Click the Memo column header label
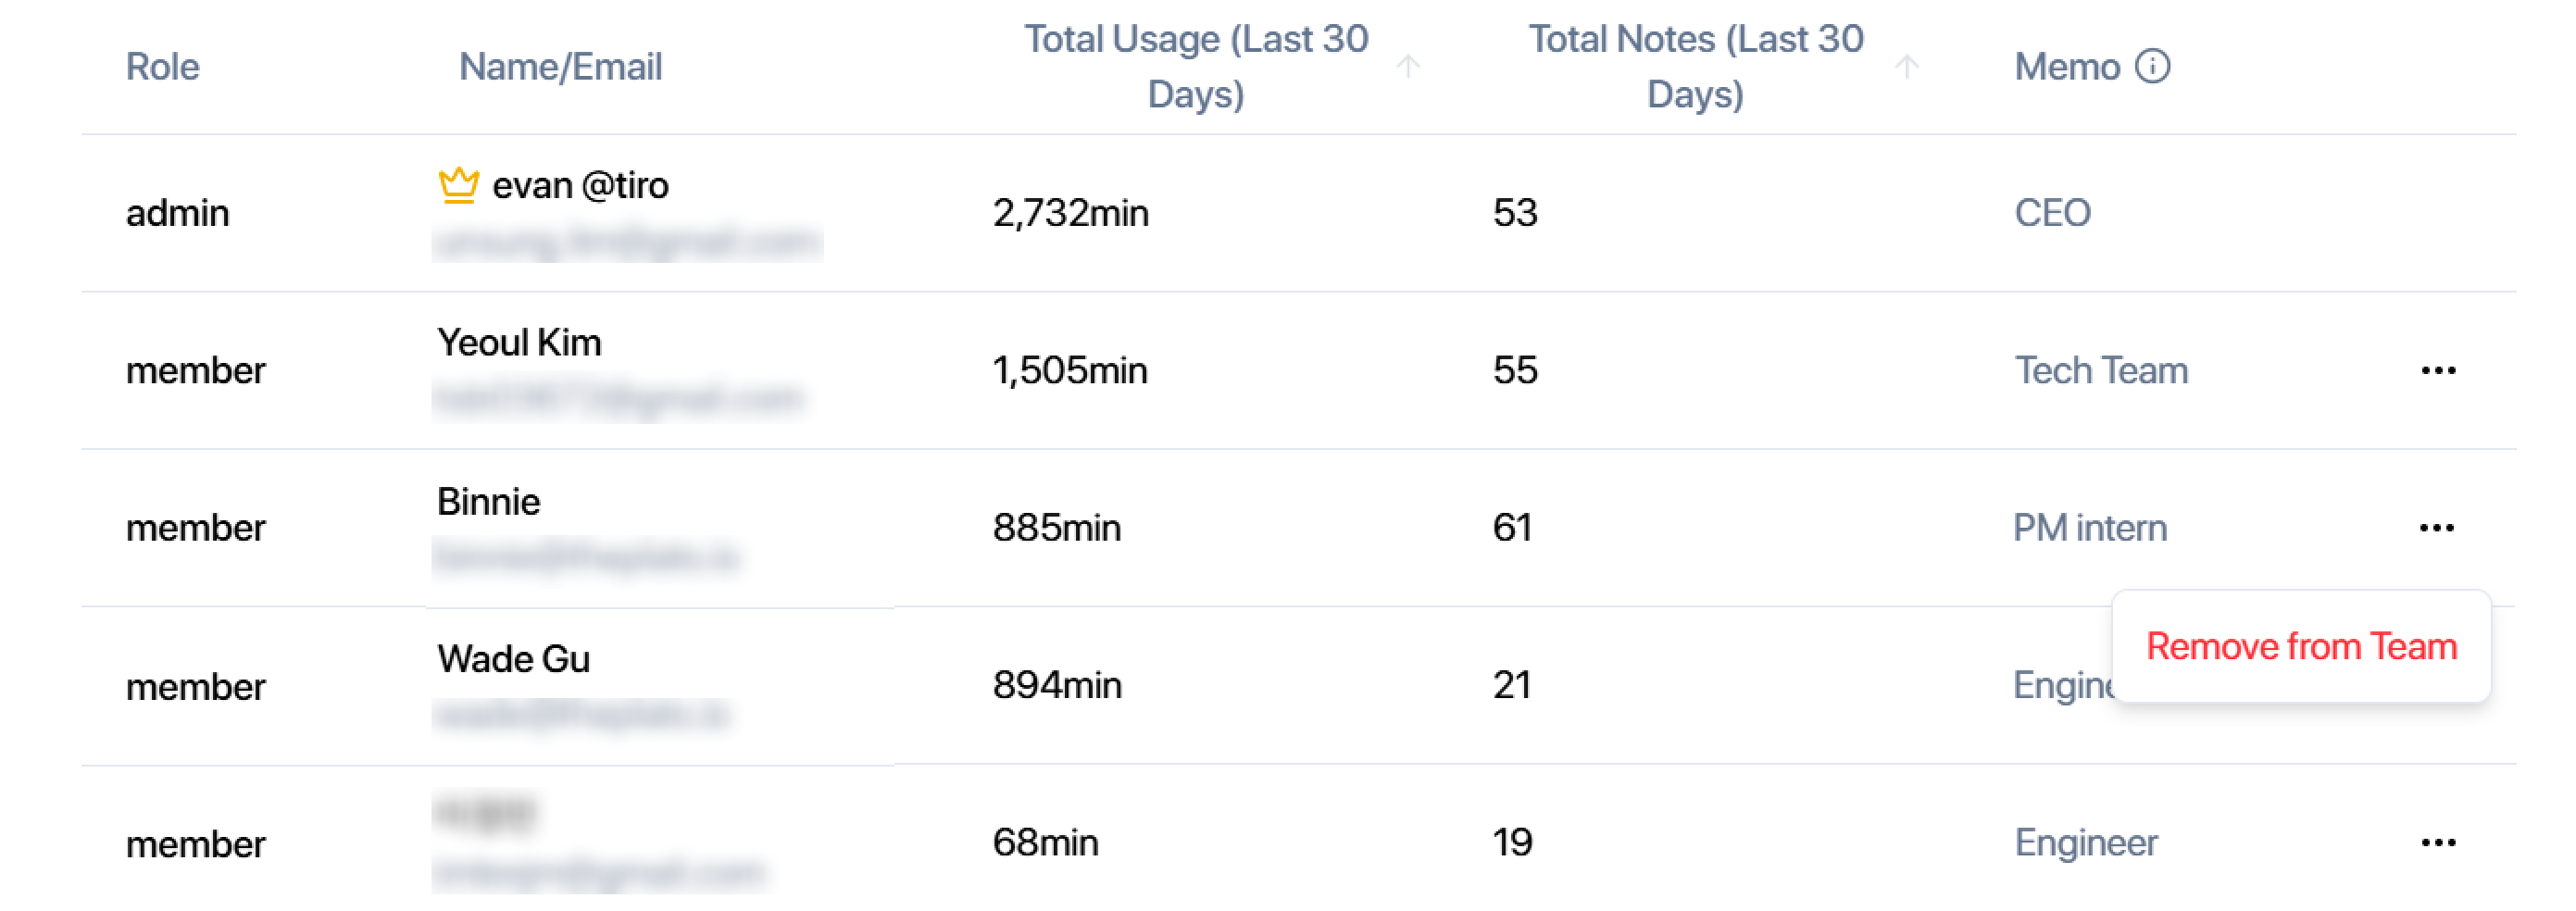2576x911 pixels. click(2066, 67)
